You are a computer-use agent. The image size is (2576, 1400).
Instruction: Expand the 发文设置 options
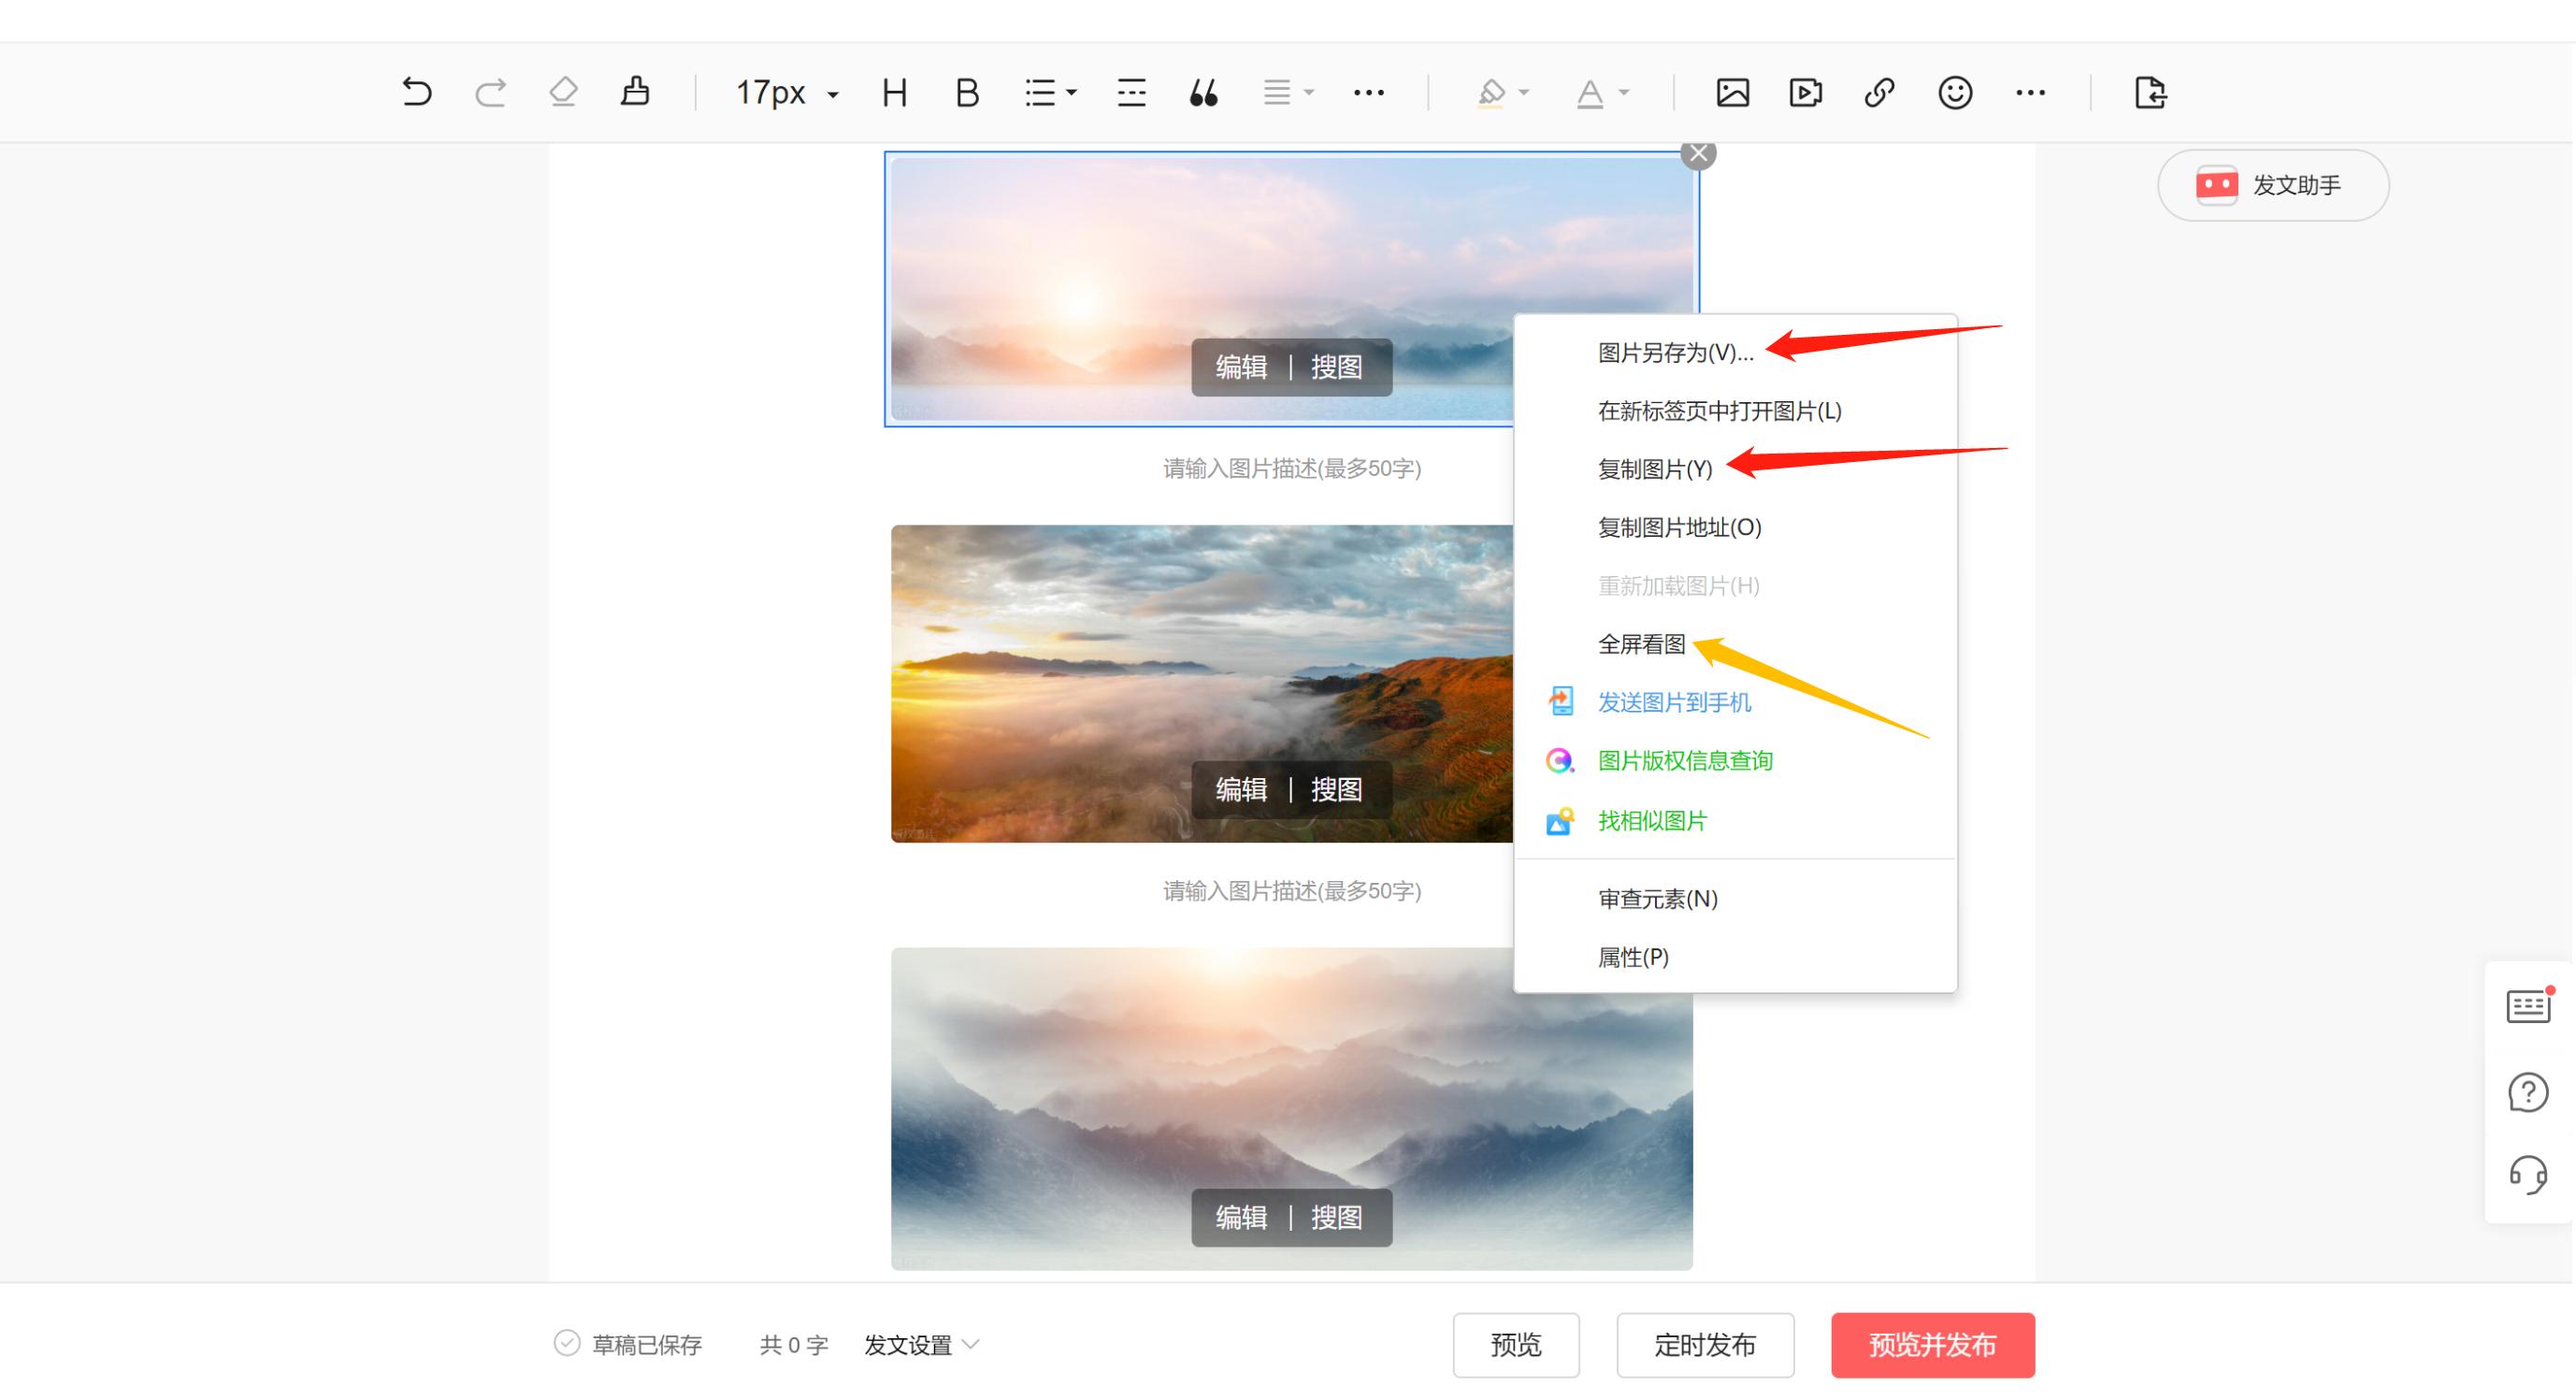pyautogui.click(x=919, y=1344)
